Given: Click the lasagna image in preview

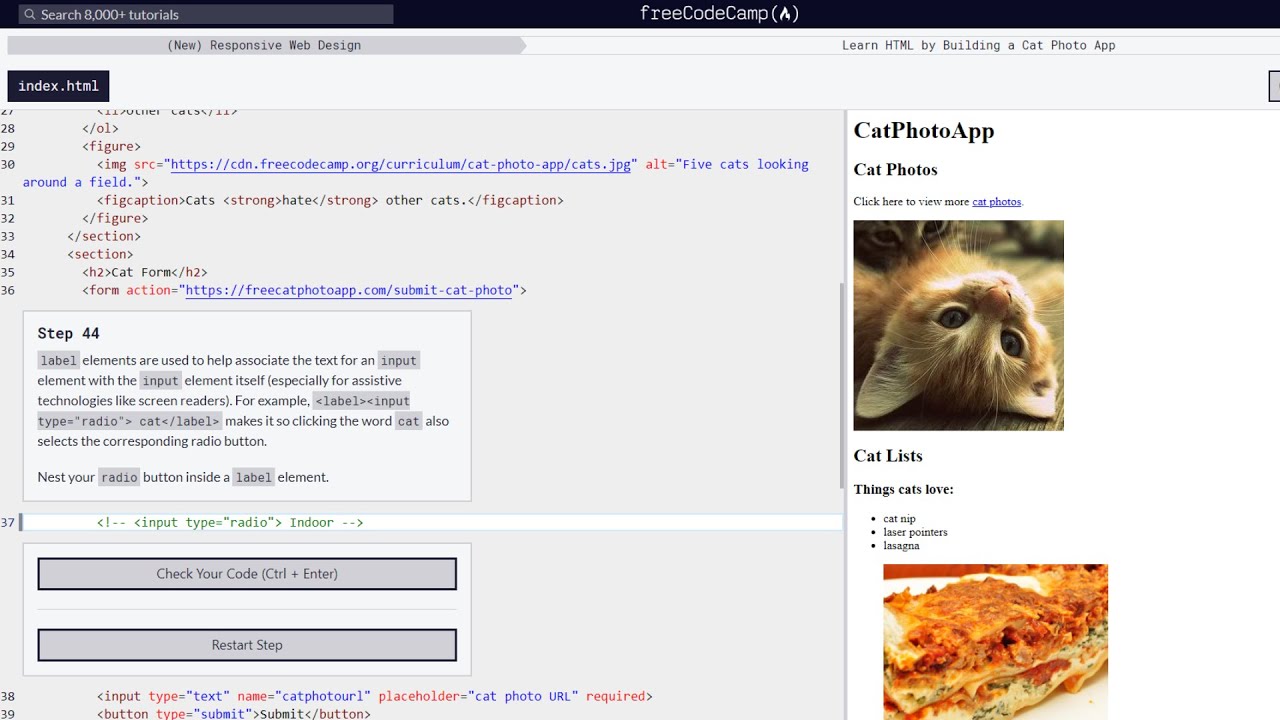Looking at the screenshot, I should (x=995, y=642).
